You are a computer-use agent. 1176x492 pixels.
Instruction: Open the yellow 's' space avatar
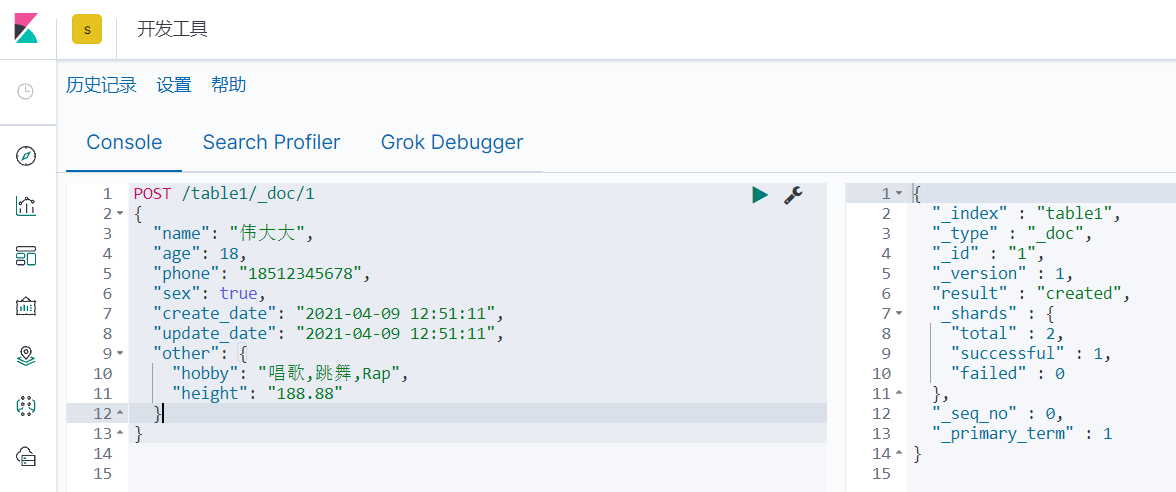point(87,29)
